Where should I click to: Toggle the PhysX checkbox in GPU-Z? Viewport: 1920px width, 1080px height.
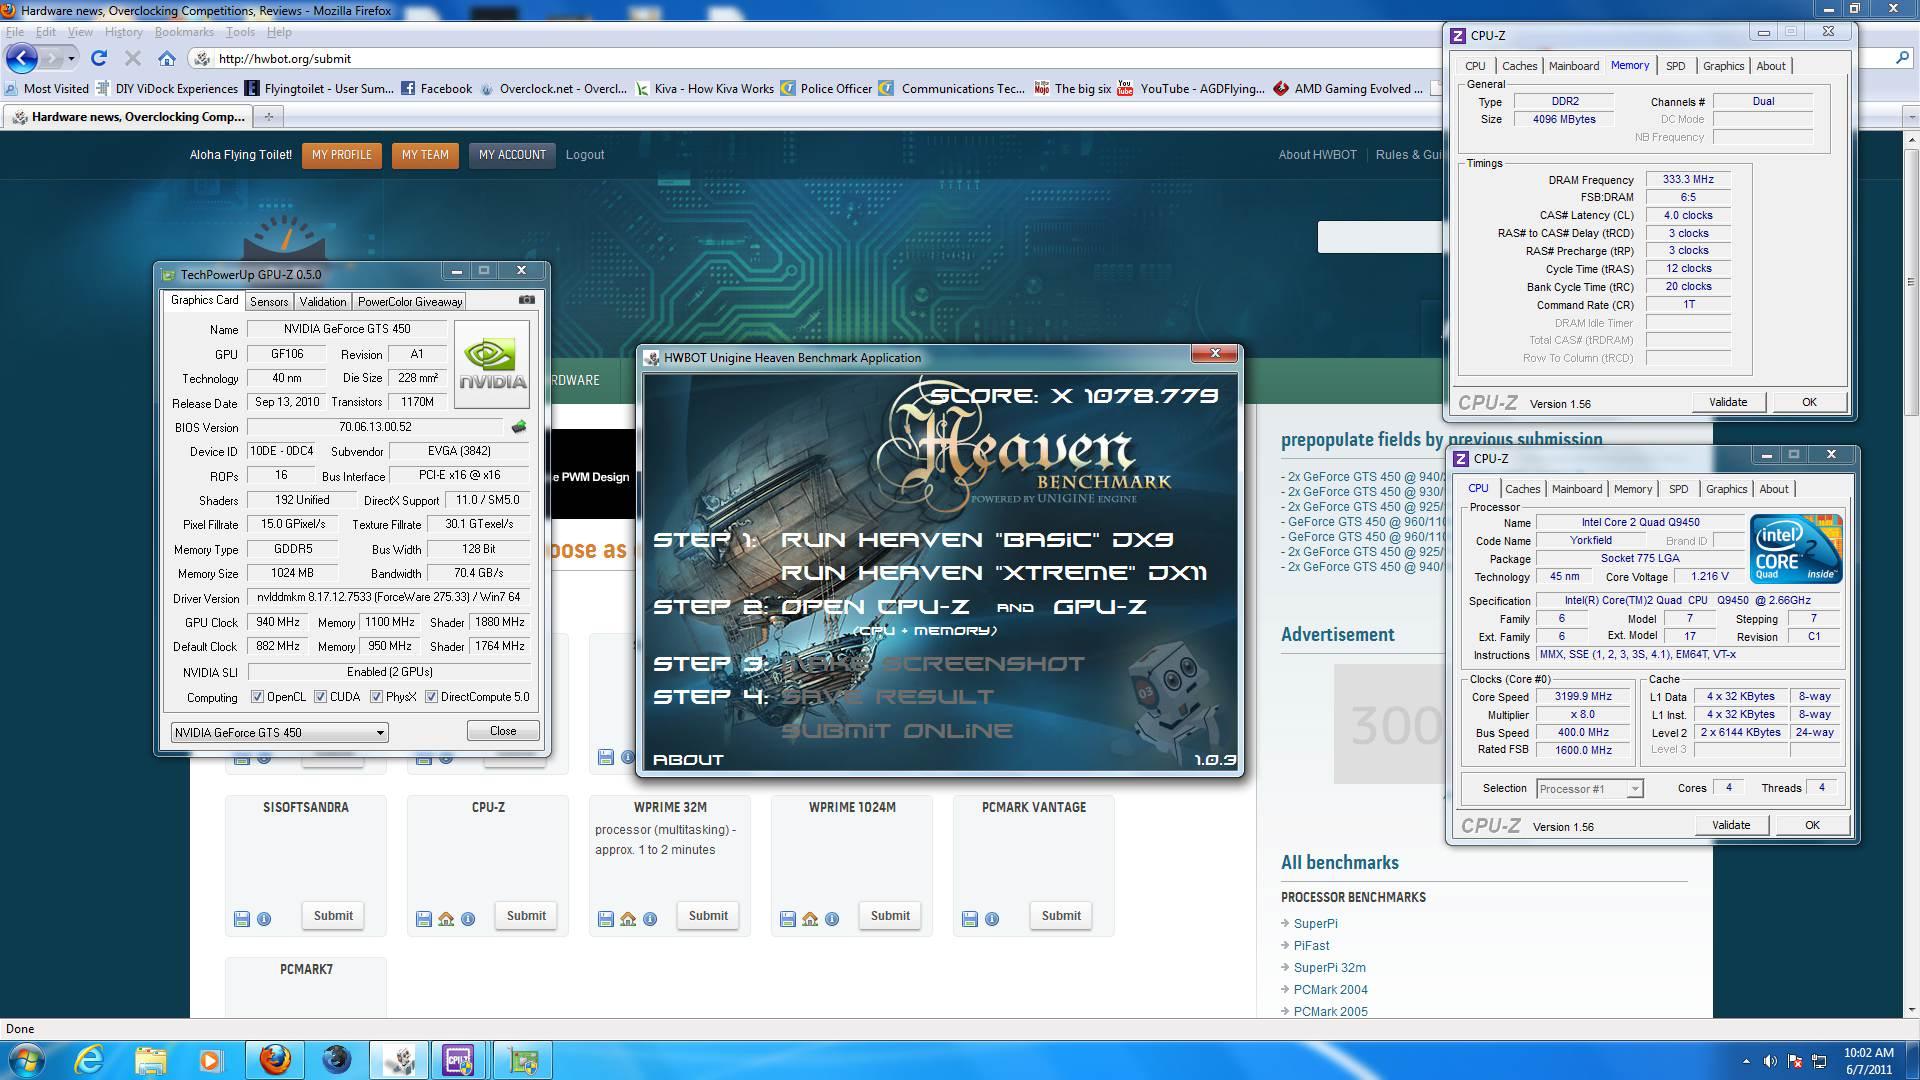pos(376,697)
